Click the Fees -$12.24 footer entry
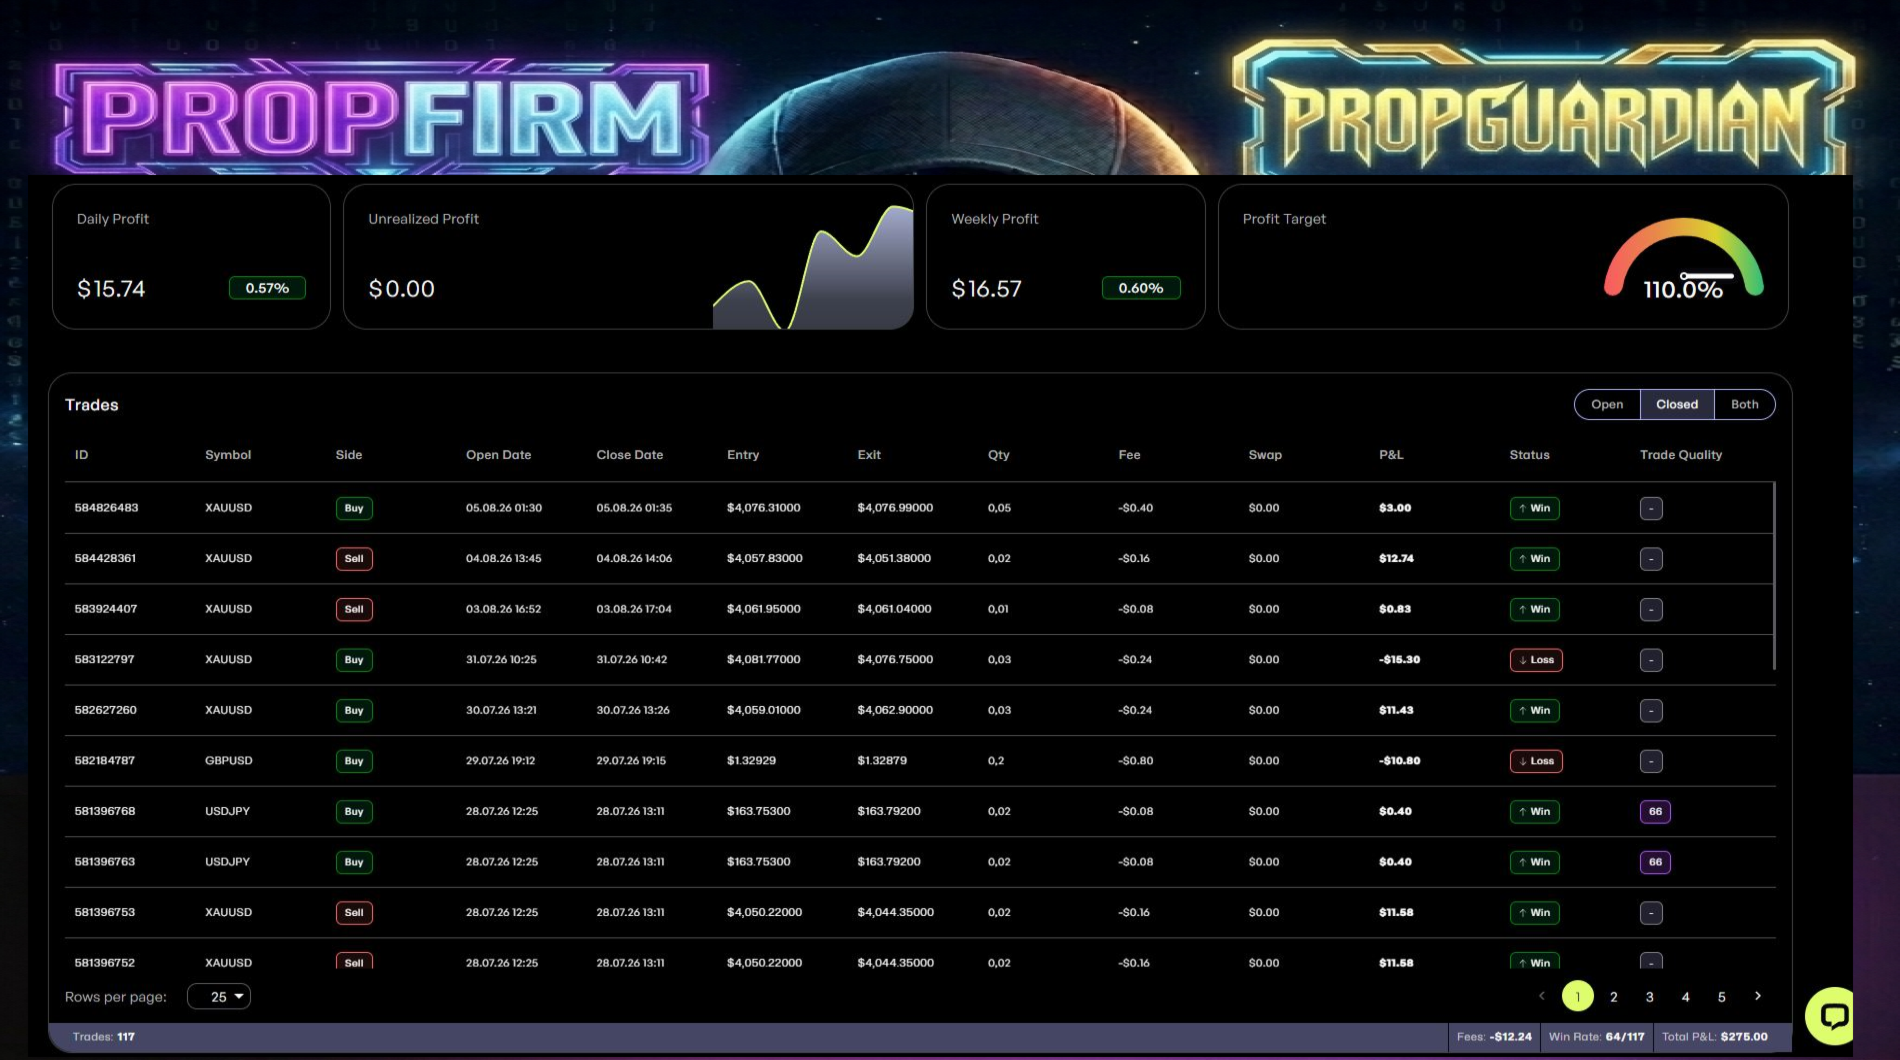This screenshot has width=1900, height=1060. pos(1494,1037)
